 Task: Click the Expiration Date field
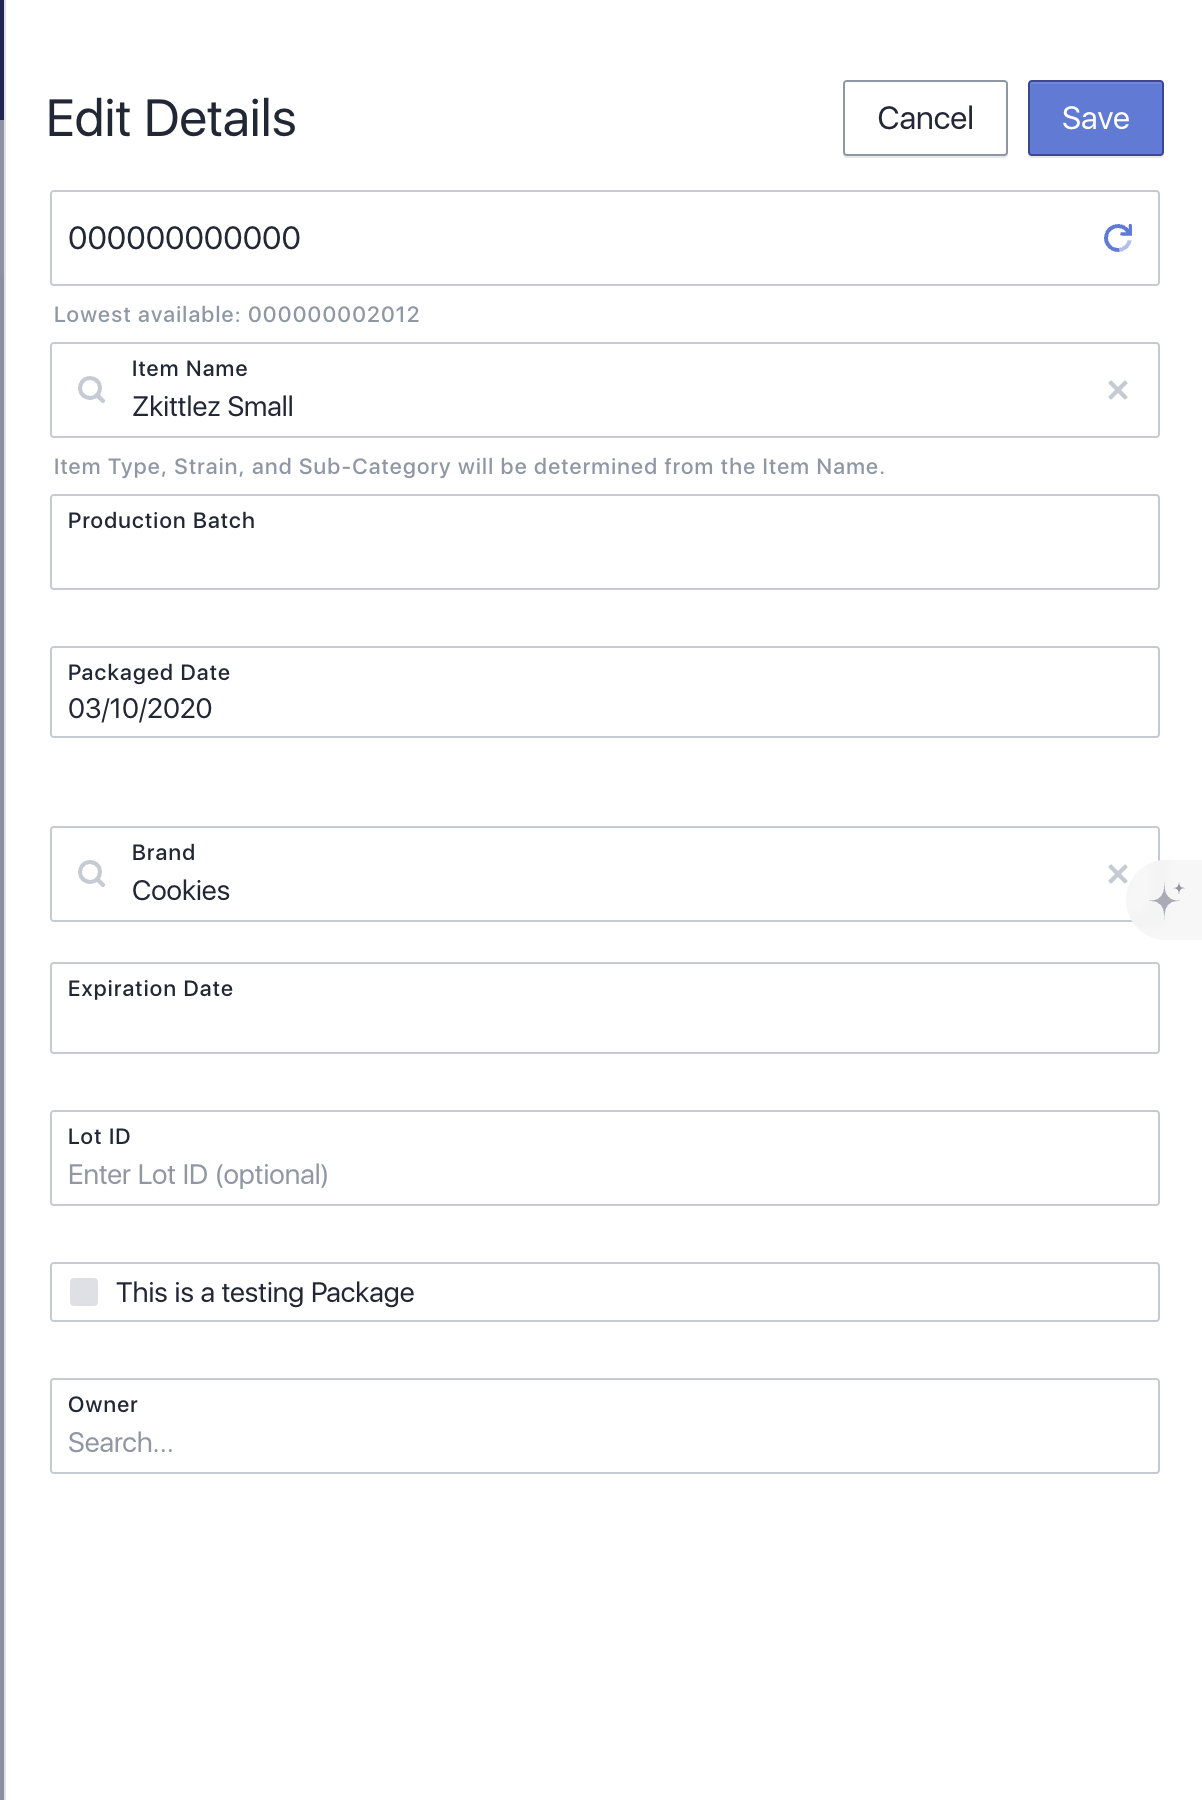(605, 1008)
